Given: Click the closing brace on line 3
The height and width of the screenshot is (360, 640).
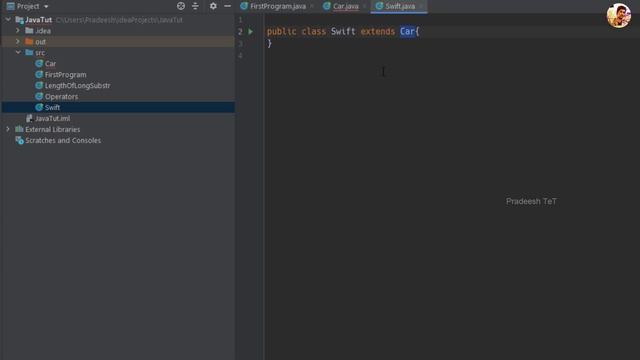Looking at the screenshot, I should coord(269,43).
